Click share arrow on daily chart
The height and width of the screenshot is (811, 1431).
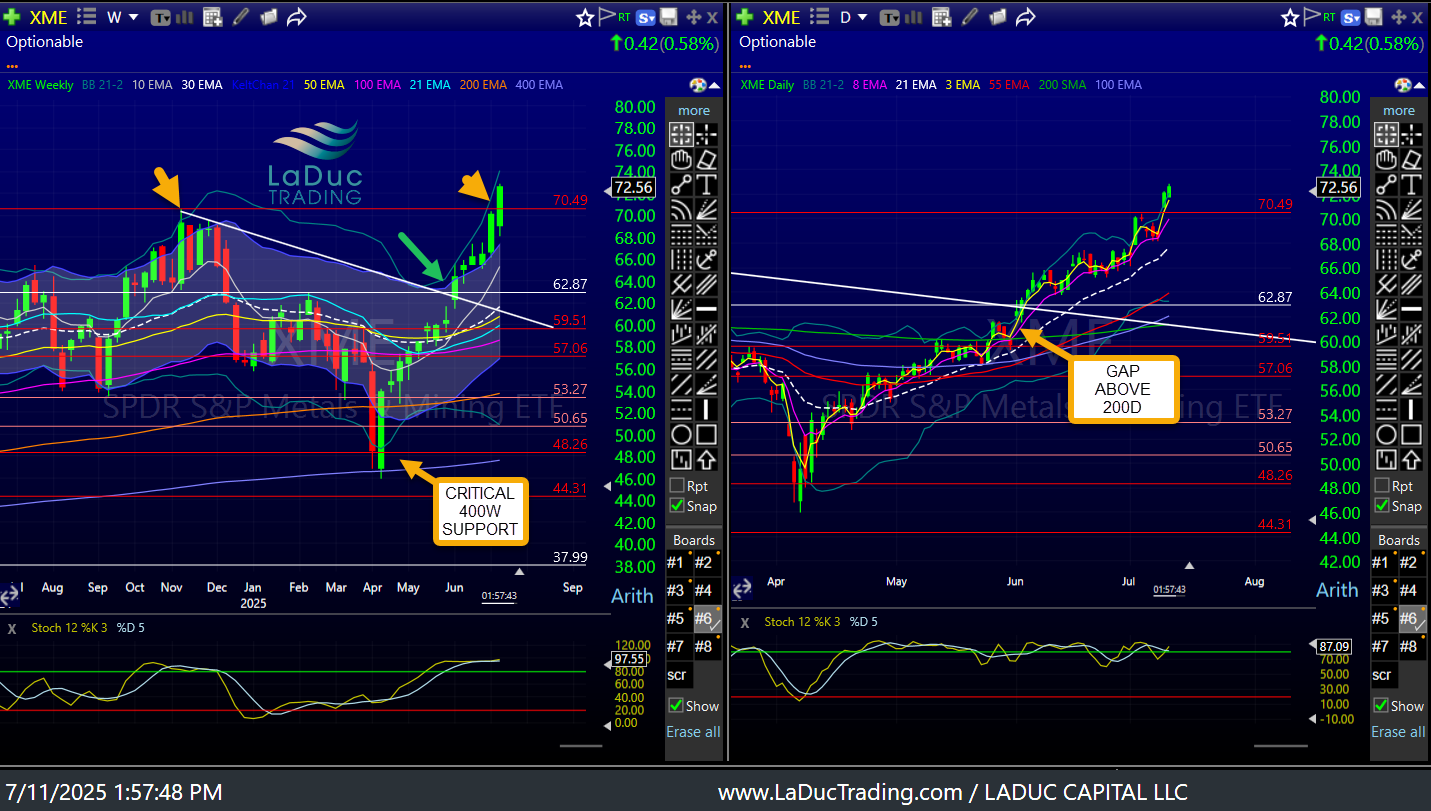(x=1025, y=17)
